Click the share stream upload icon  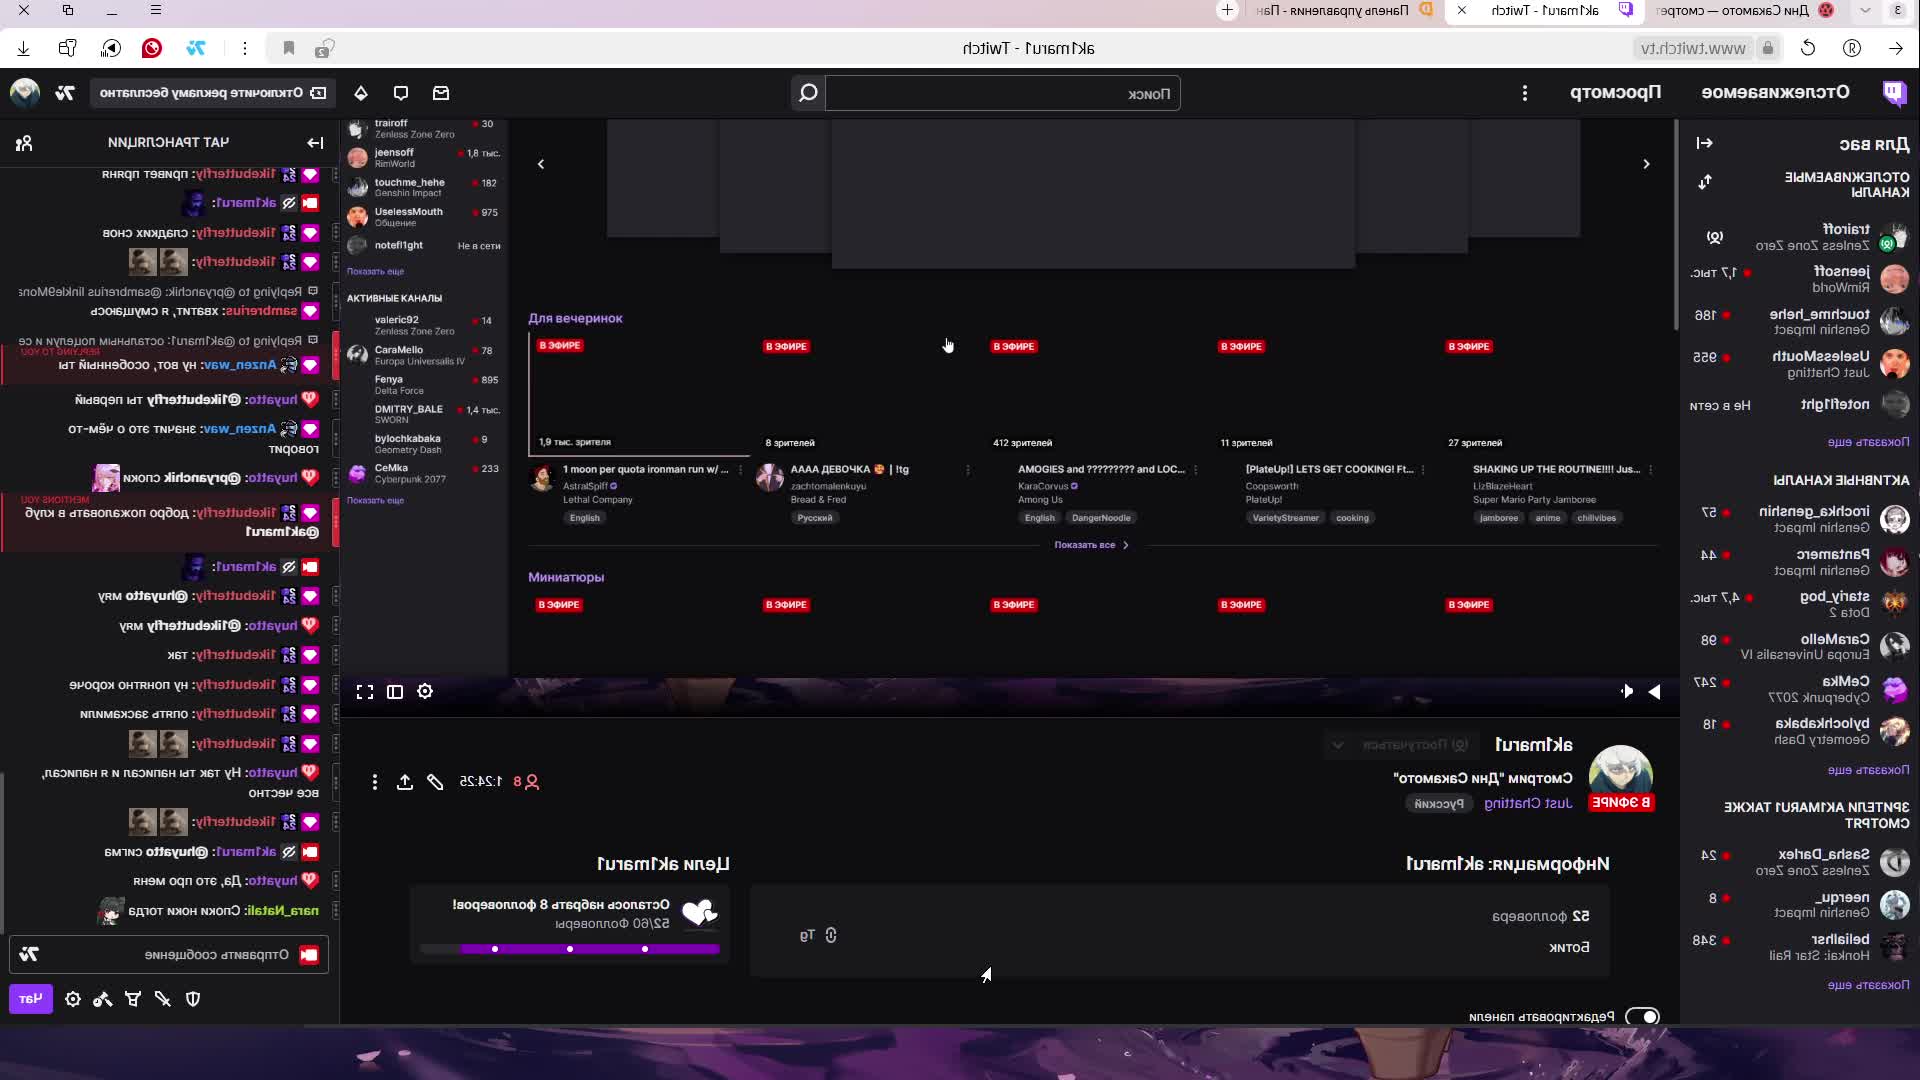point(405,782)
